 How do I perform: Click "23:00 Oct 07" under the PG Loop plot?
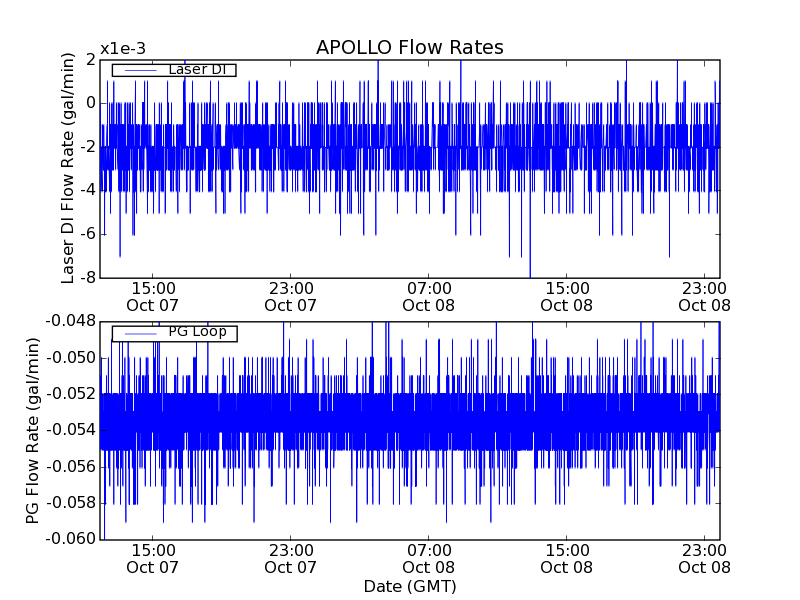click(x=290, y=559)
